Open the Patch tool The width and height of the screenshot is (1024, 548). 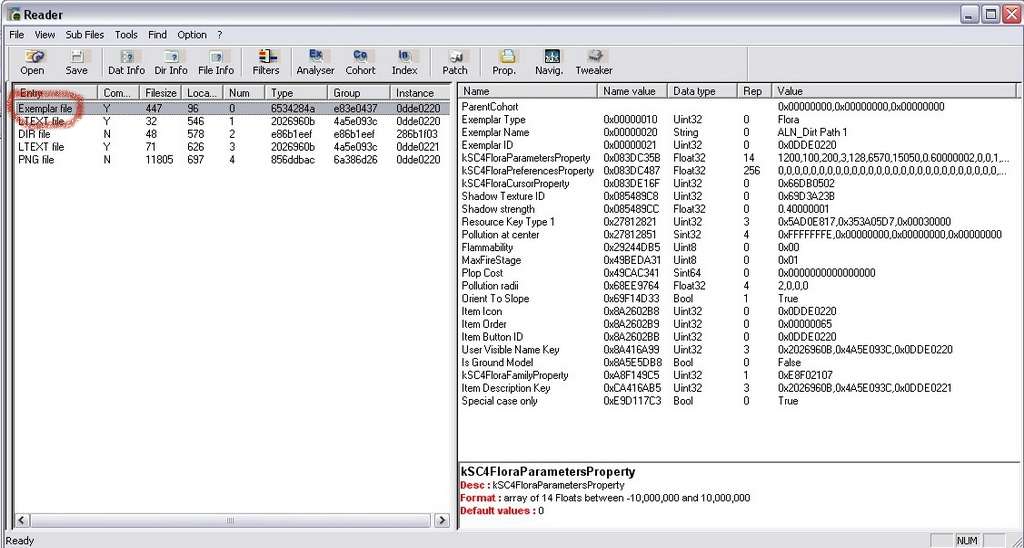(x=455, y=62)
